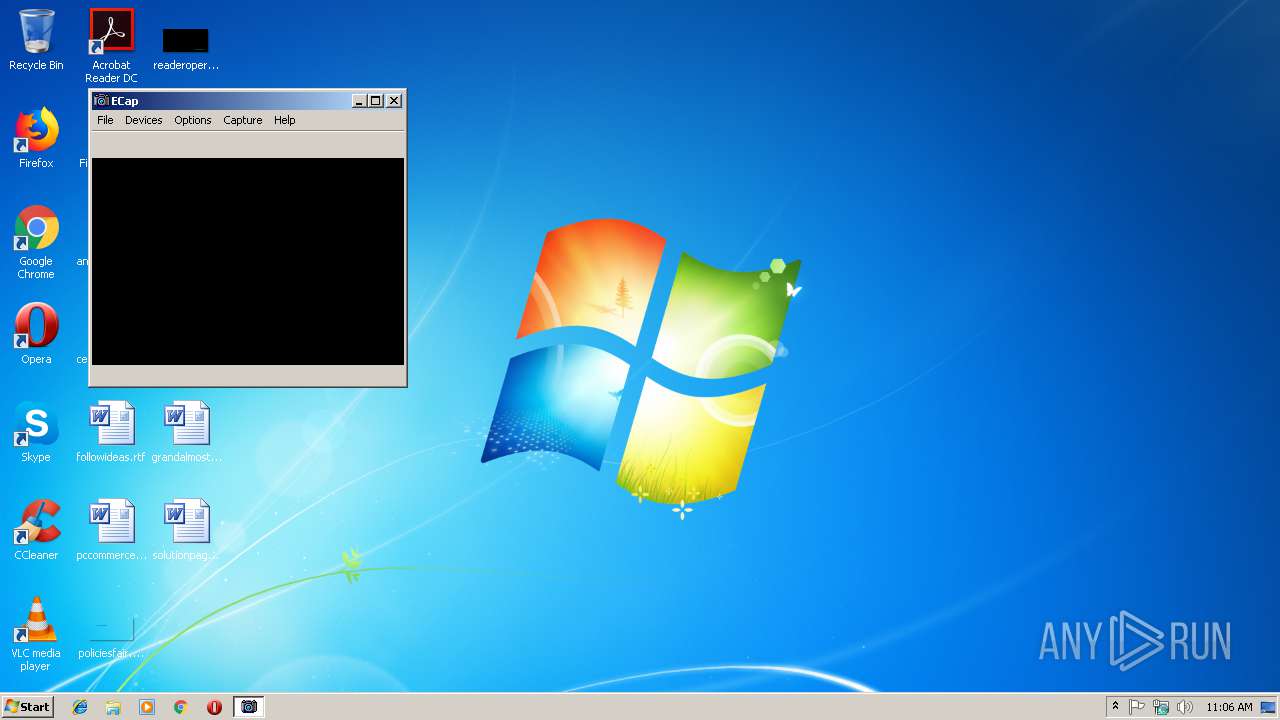Select the Opera desktop shortcut
This screenshot has height=720, width=1280.
[x=36, y=334]
